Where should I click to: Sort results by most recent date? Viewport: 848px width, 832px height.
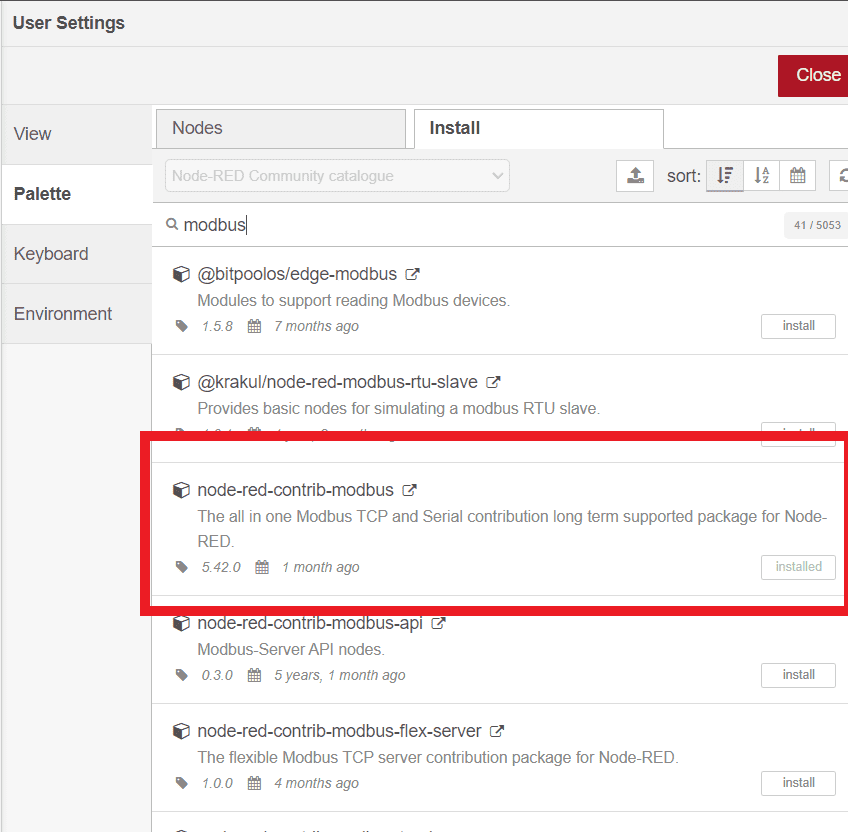tap(797, 176)
